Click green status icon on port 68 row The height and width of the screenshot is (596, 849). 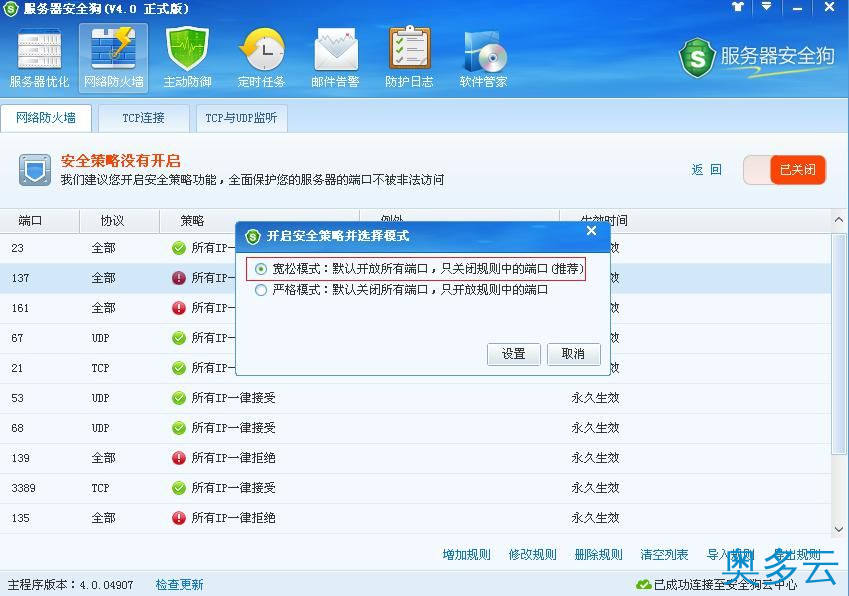179,428
